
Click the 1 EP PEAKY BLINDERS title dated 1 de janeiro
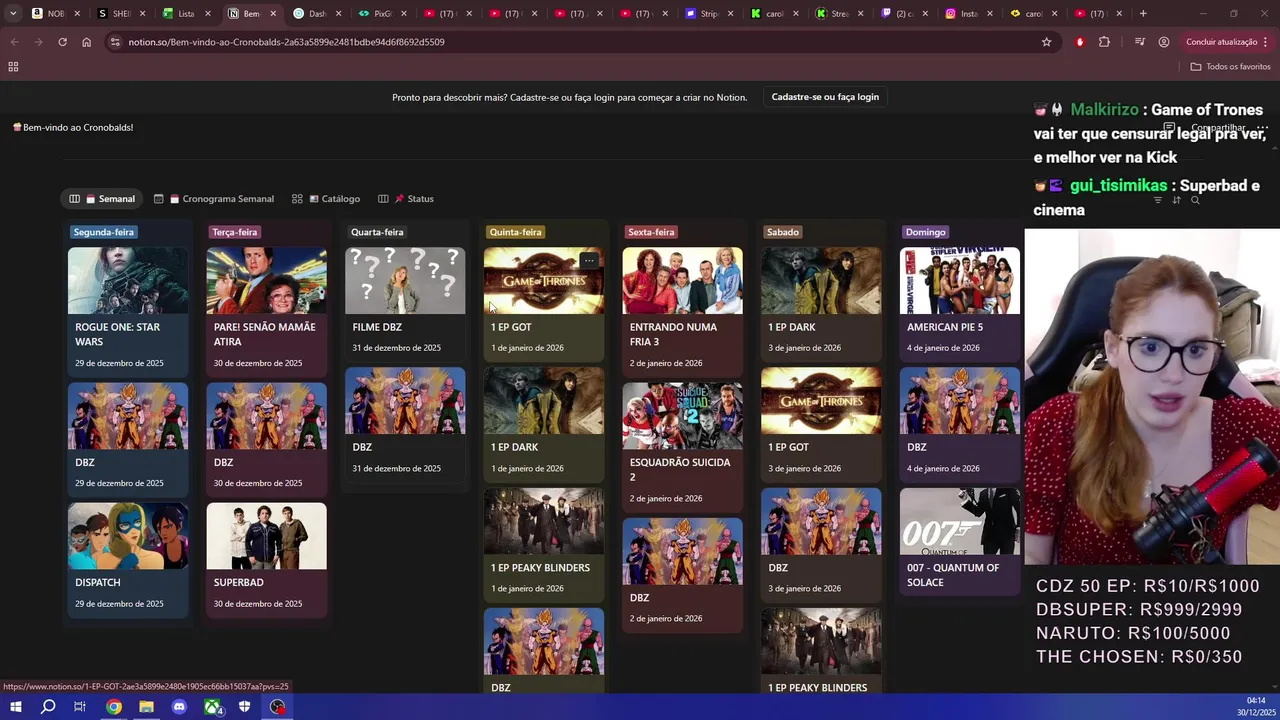pos(540,568)
